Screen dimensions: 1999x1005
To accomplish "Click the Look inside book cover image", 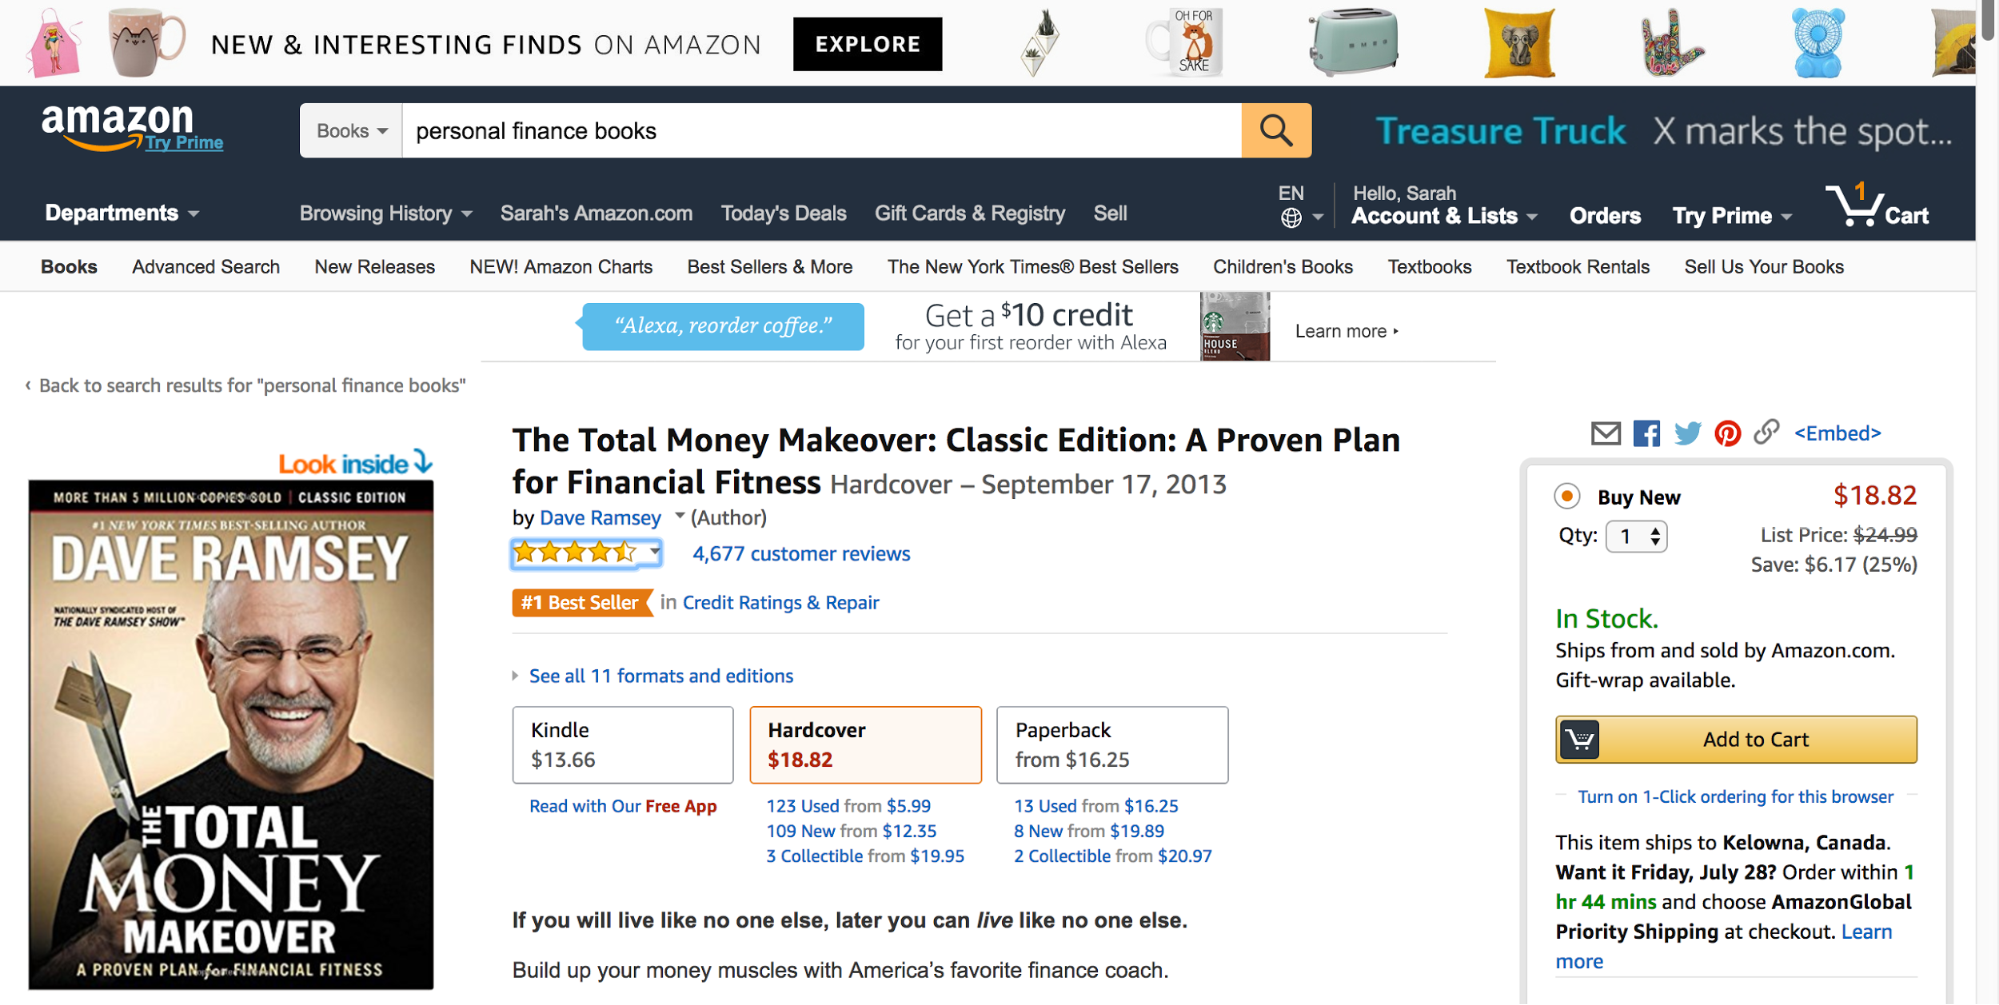I will [231, 734].
